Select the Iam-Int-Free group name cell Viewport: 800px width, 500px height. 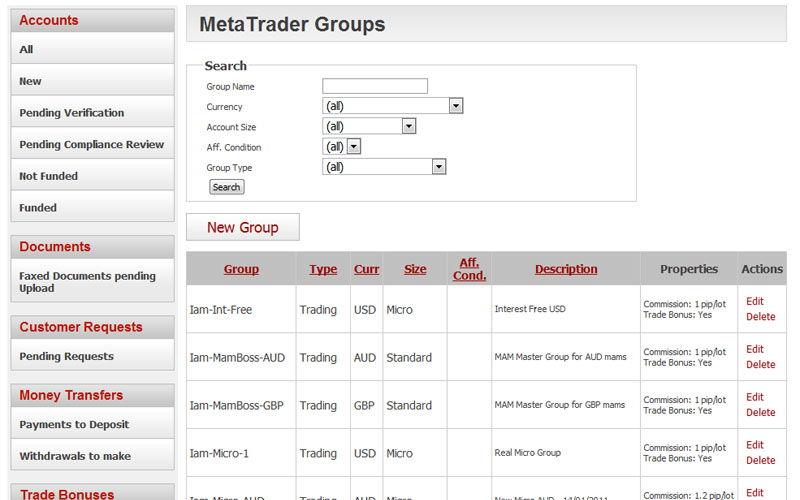(241, 309)
